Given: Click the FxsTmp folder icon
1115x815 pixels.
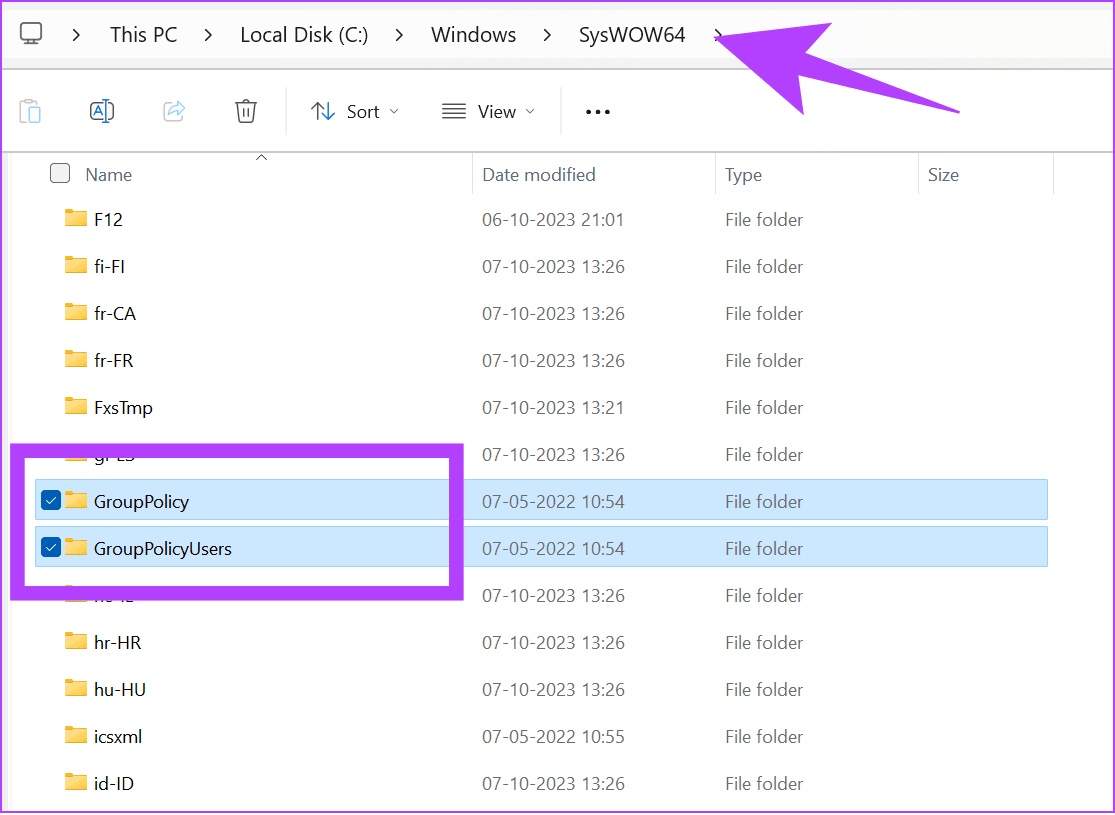Looking at the screenshot, I should tap(76, 406).
